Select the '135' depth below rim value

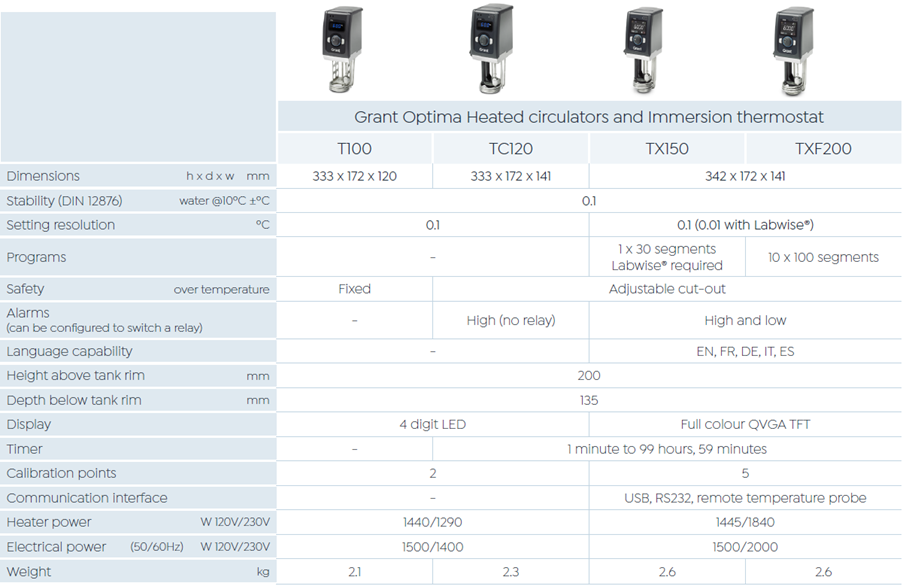(589, 400)
